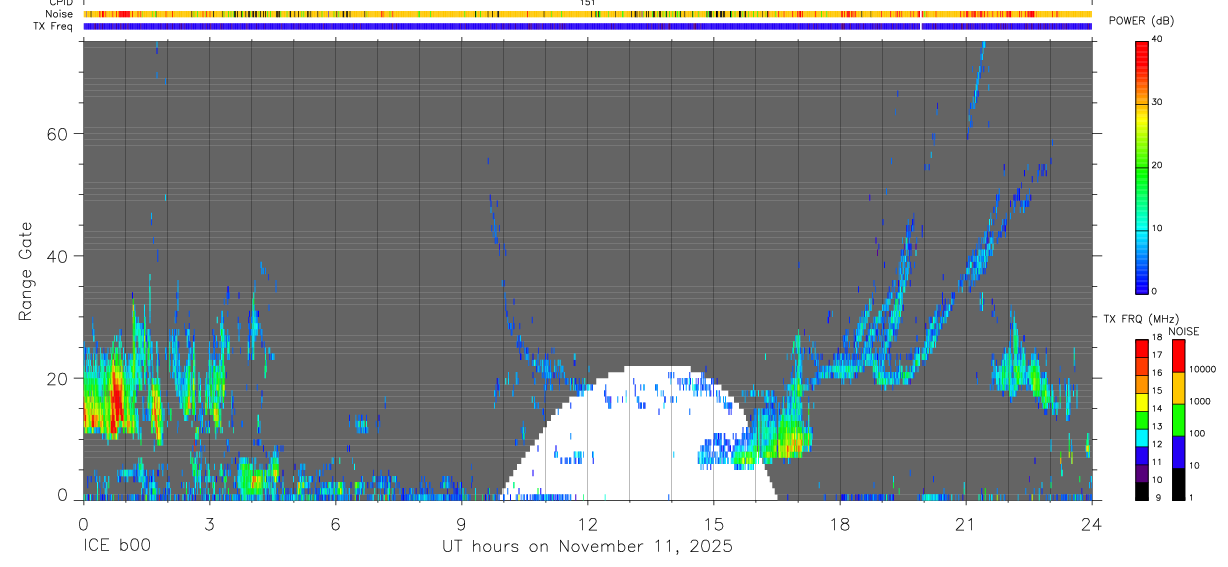Select the 1000 label on NOISE scale
The width and height of the screenshot is (1228, 567).
(x=1198, y=401)
